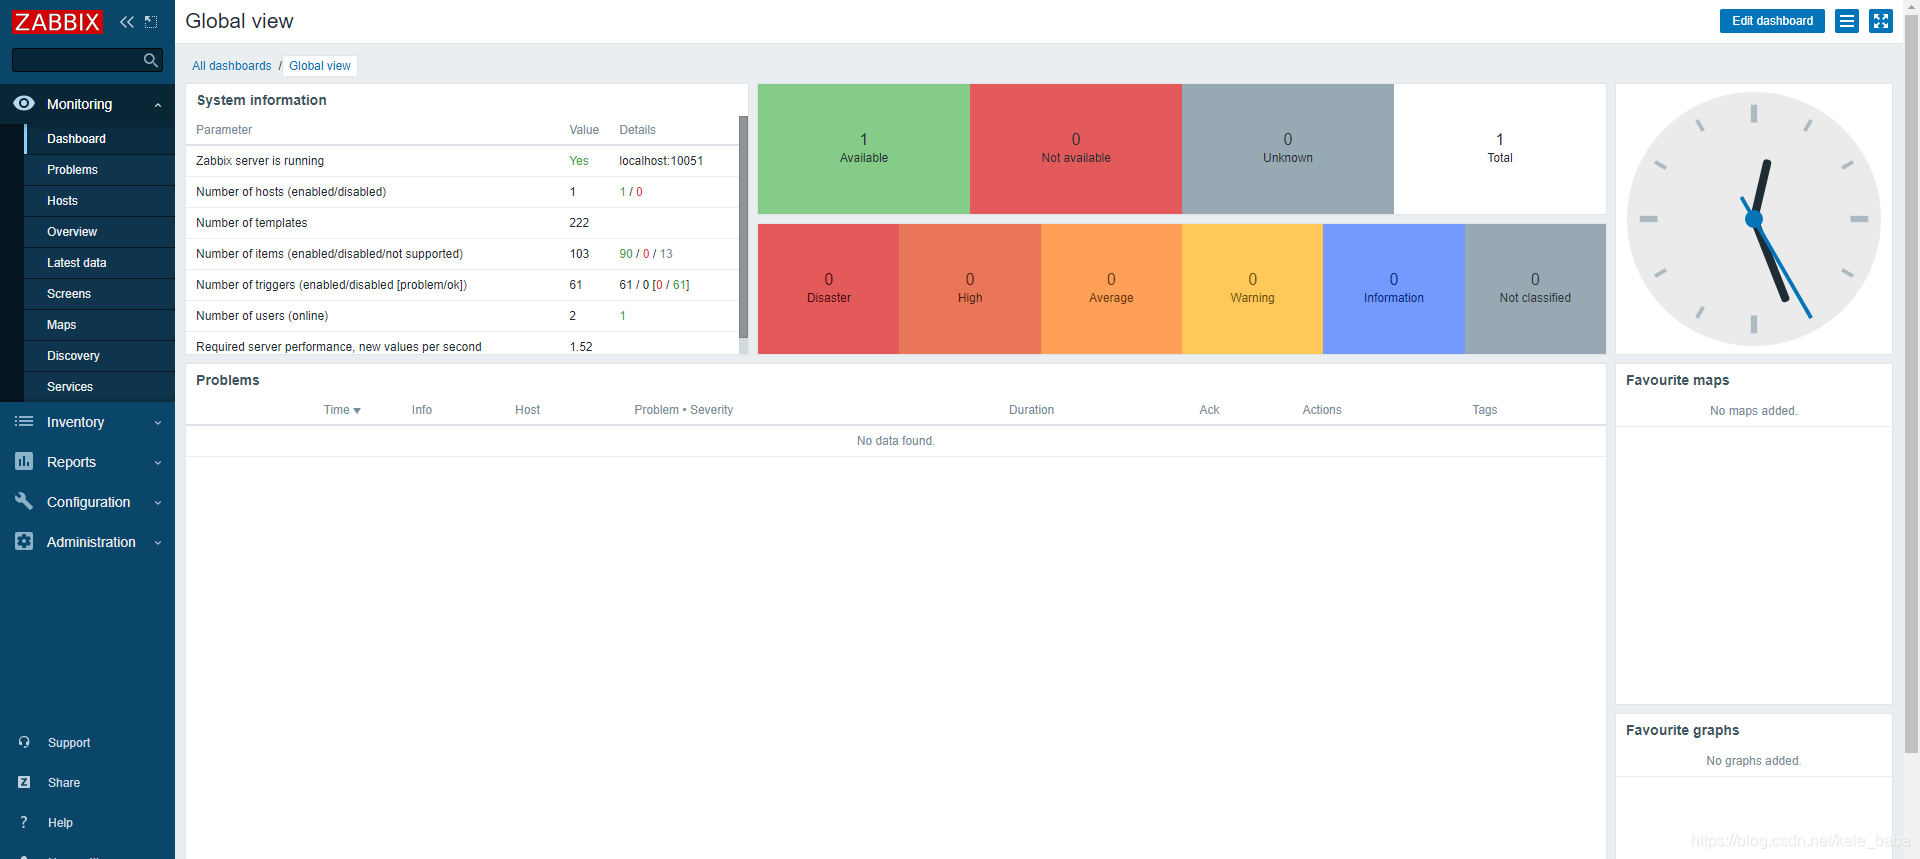This screenshot has height=859, width=1920.
Task: Click gray Unknown hosts tile
Action: click(1288, 149)
